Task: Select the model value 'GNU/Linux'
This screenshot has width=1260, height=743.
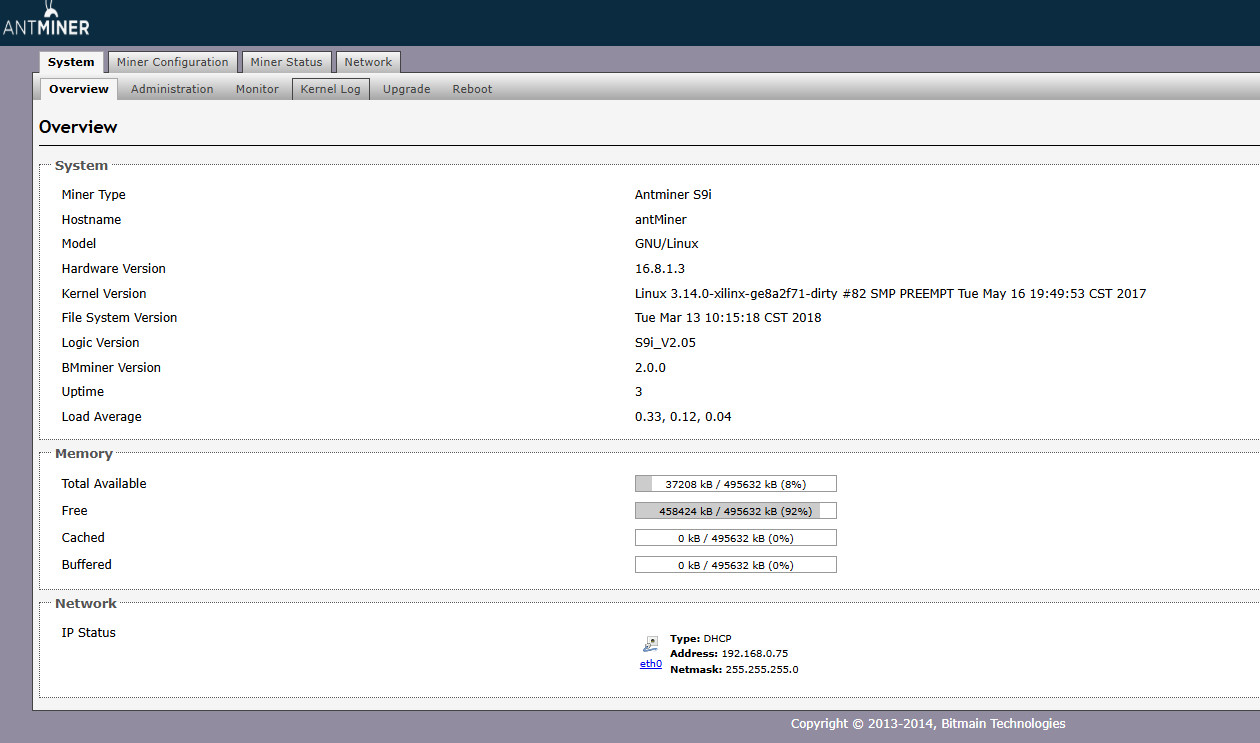Action: [667, 244]
